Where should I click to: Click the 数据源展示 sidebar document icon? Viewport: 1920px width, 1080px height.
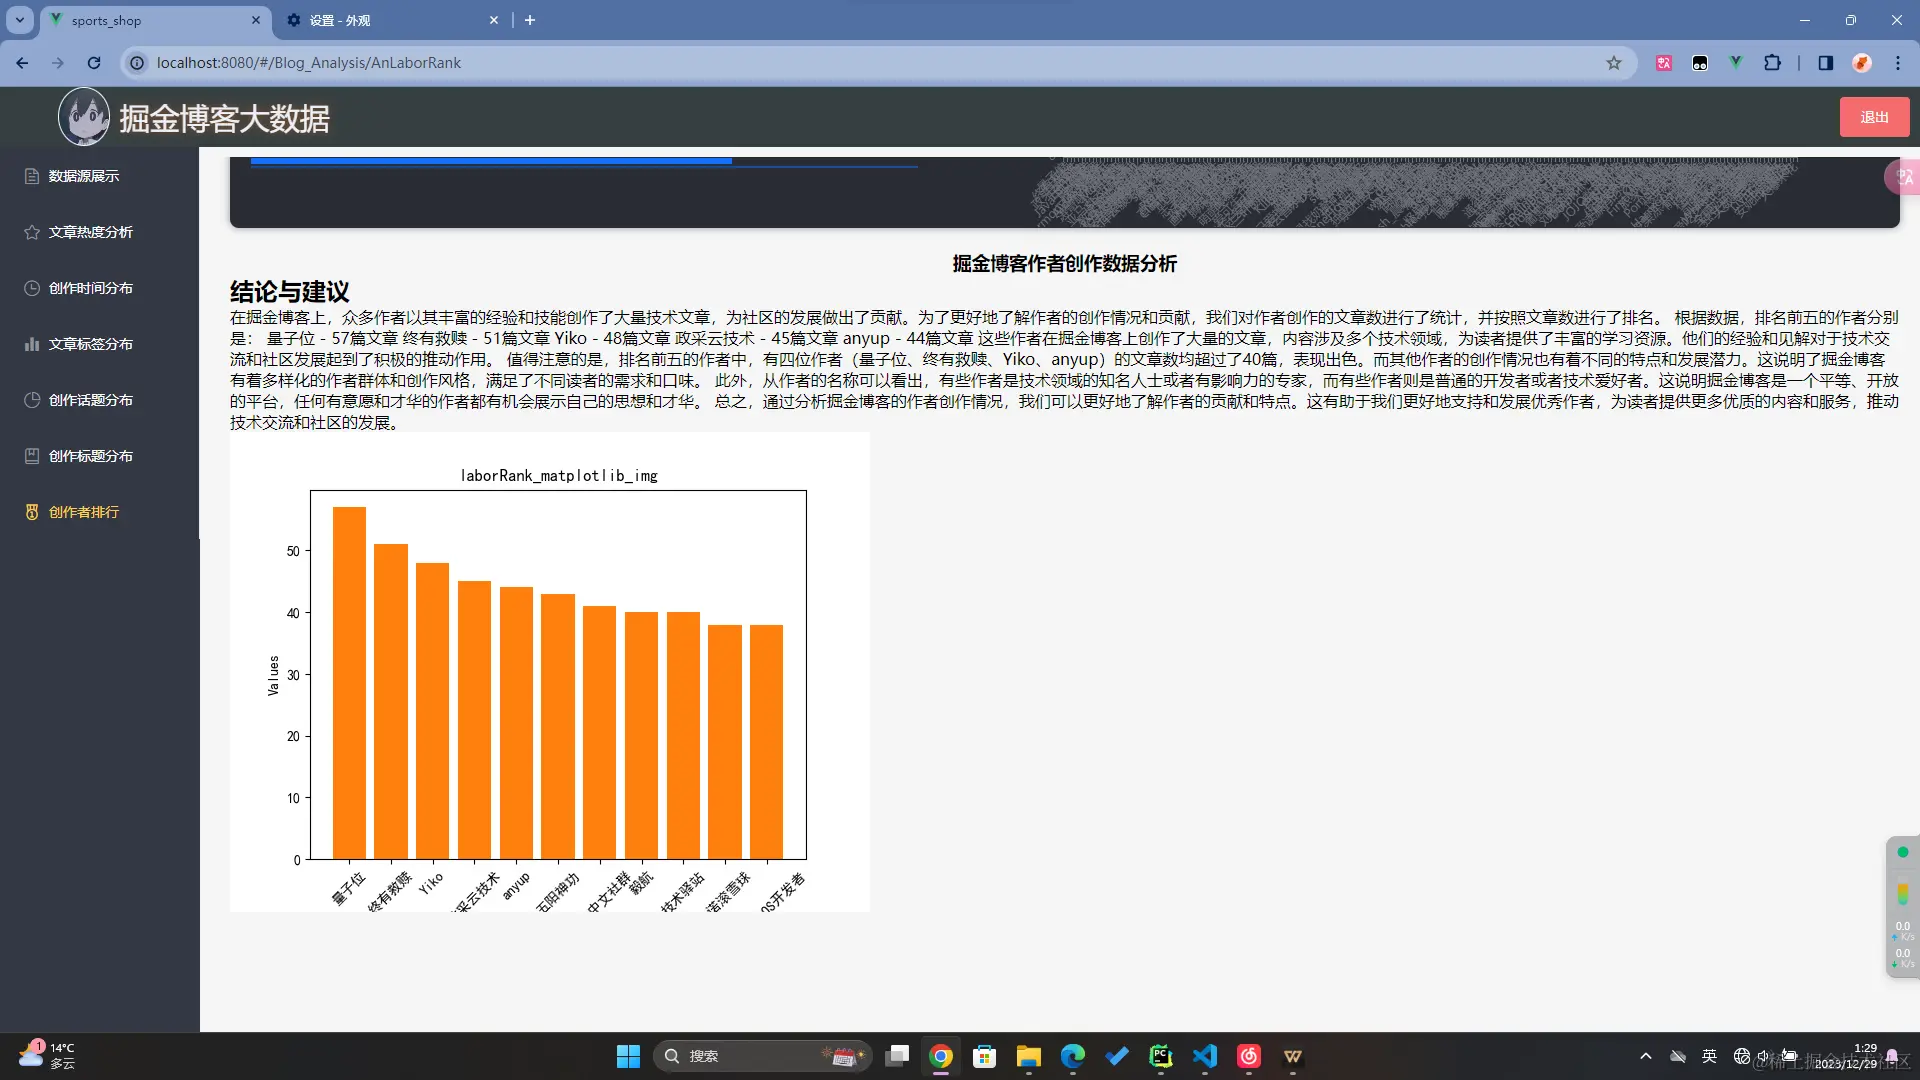click(x=32, y=176)
